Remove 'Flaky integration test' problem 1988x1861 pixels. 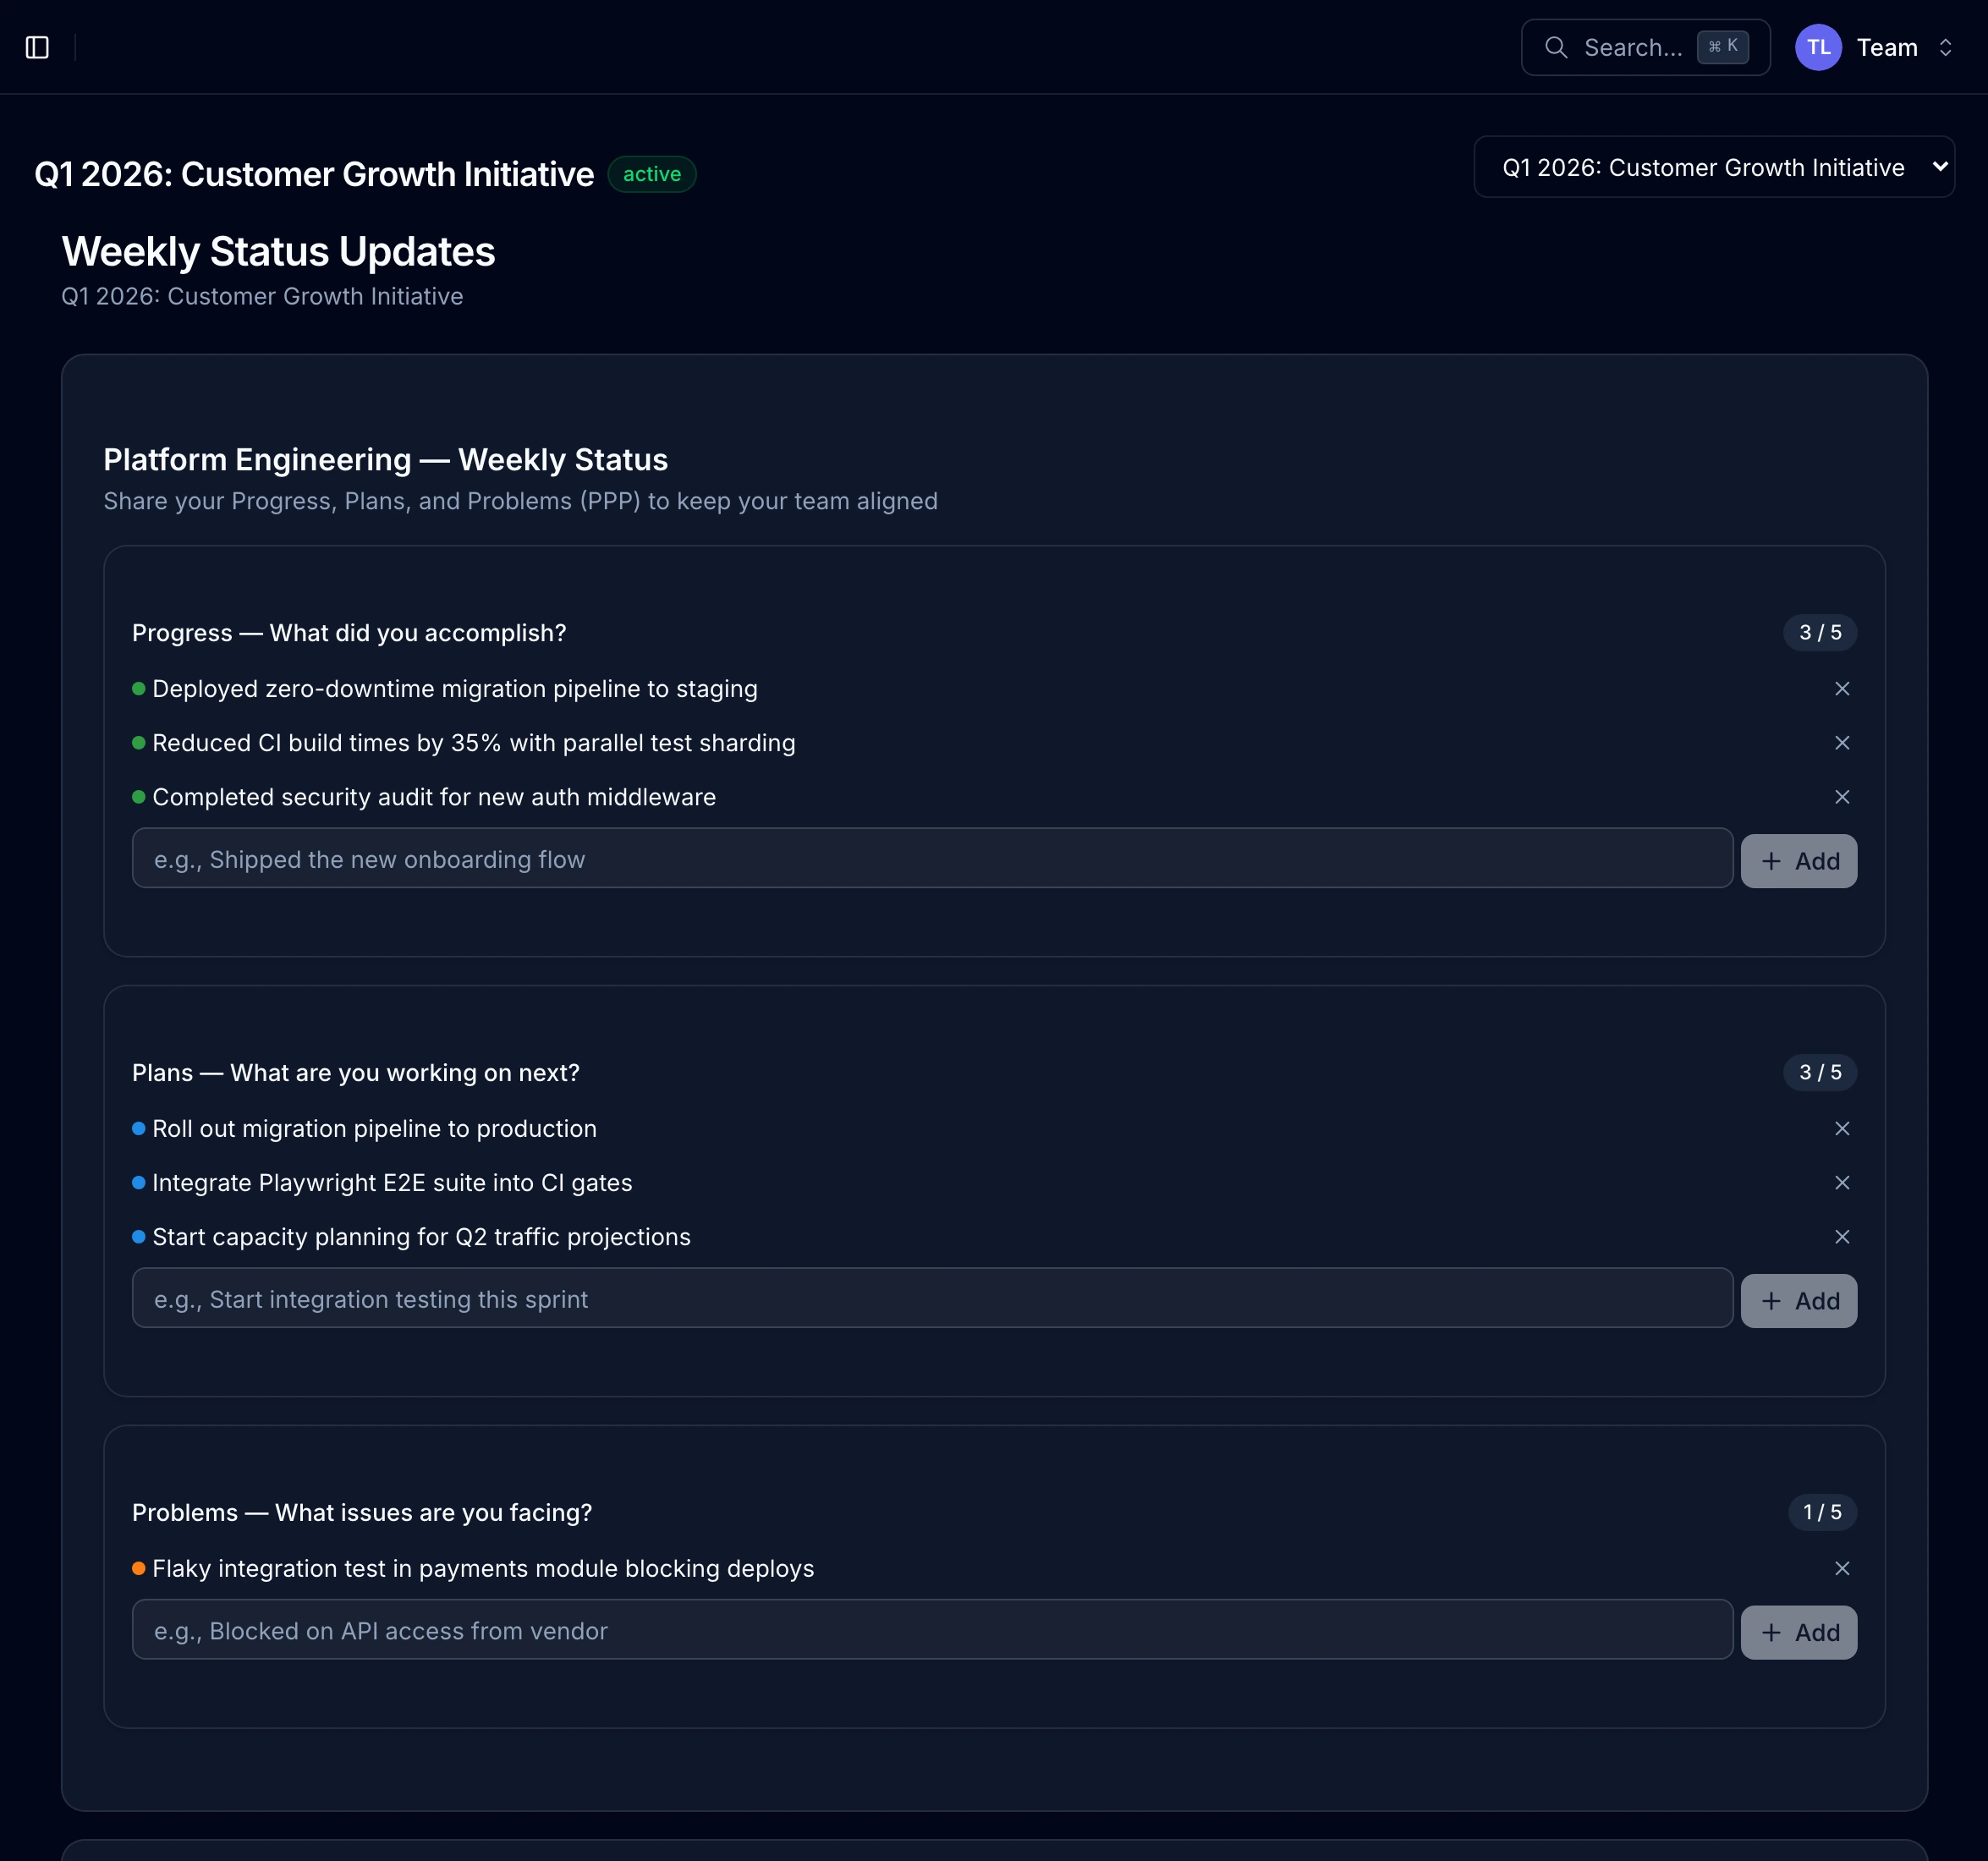[1841, 1568]
